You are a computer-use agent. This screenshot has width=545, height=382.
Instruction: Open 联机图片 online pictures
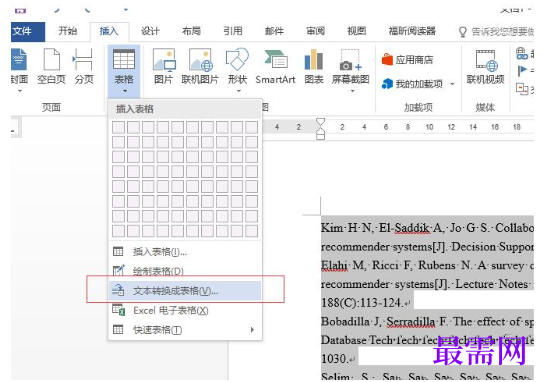click(200, 67)
